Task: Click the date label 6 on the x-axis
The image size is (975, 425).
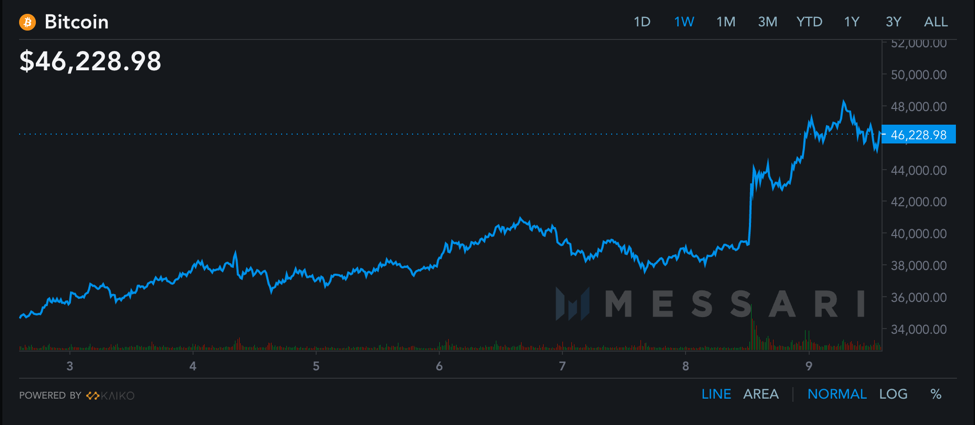Action: [439, 366]
